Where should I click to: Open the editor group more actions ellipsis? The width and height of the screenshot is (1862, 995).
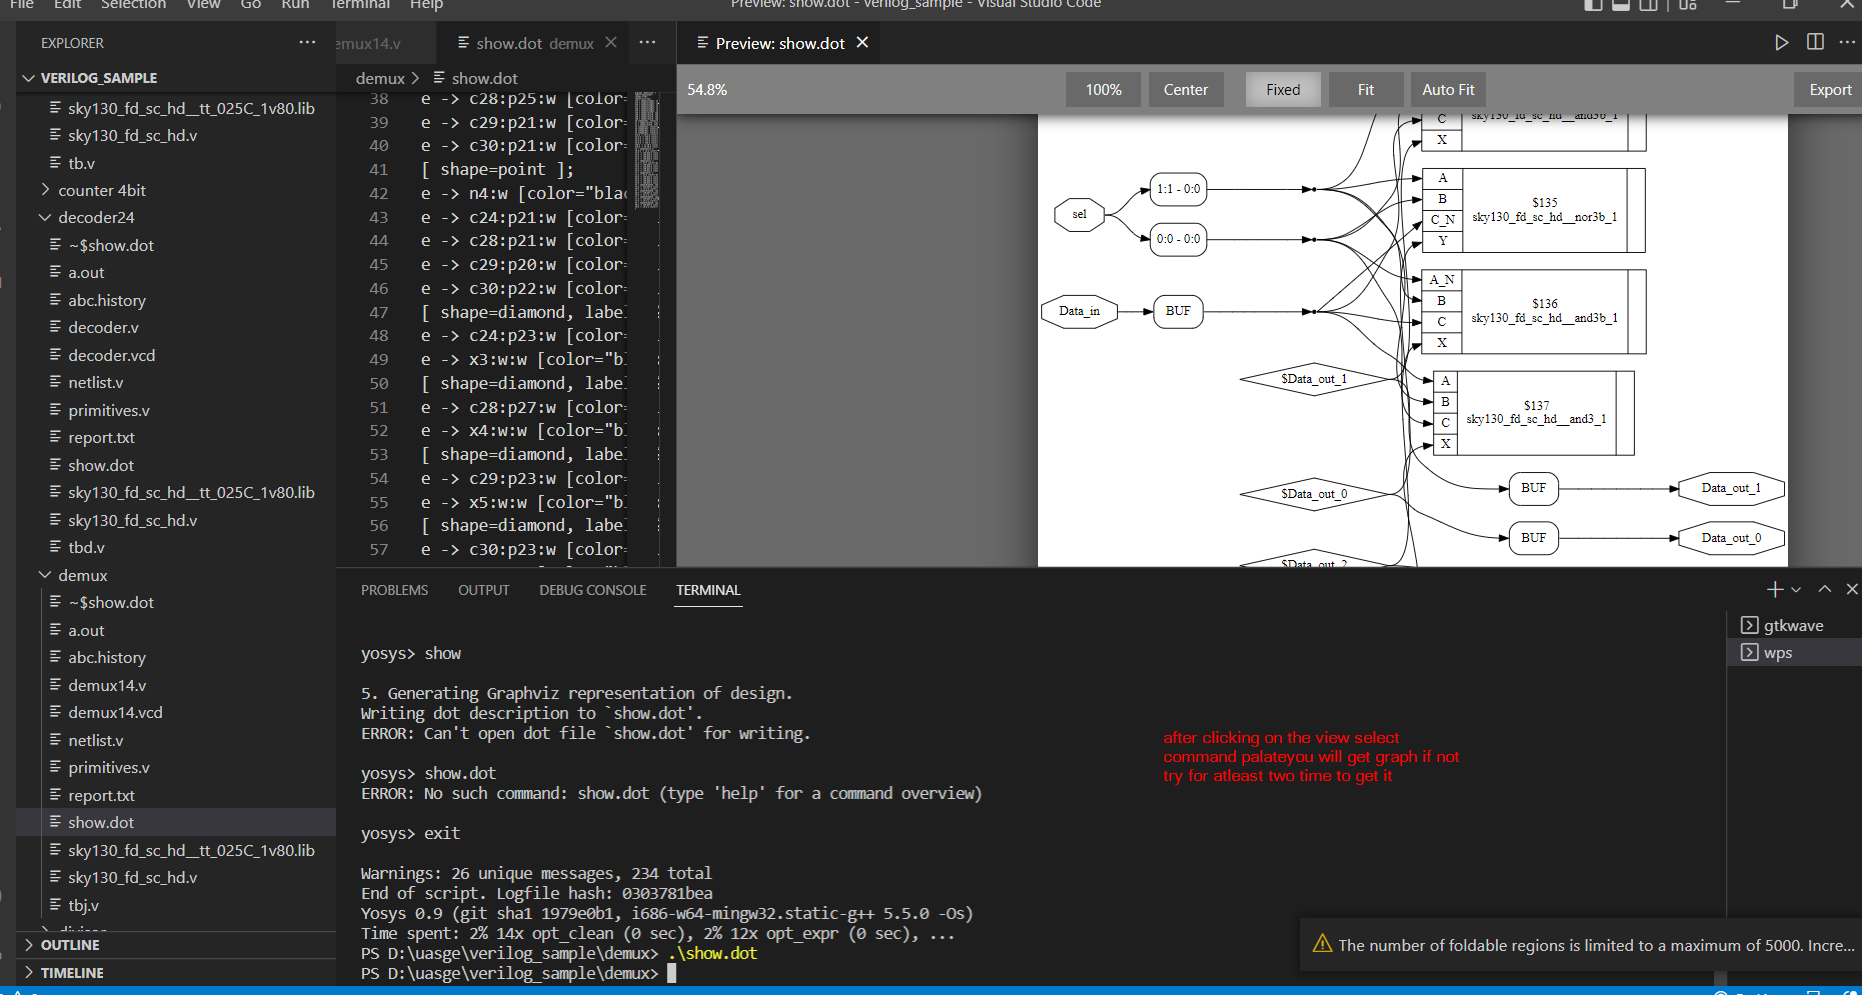(x=648, y=43)
